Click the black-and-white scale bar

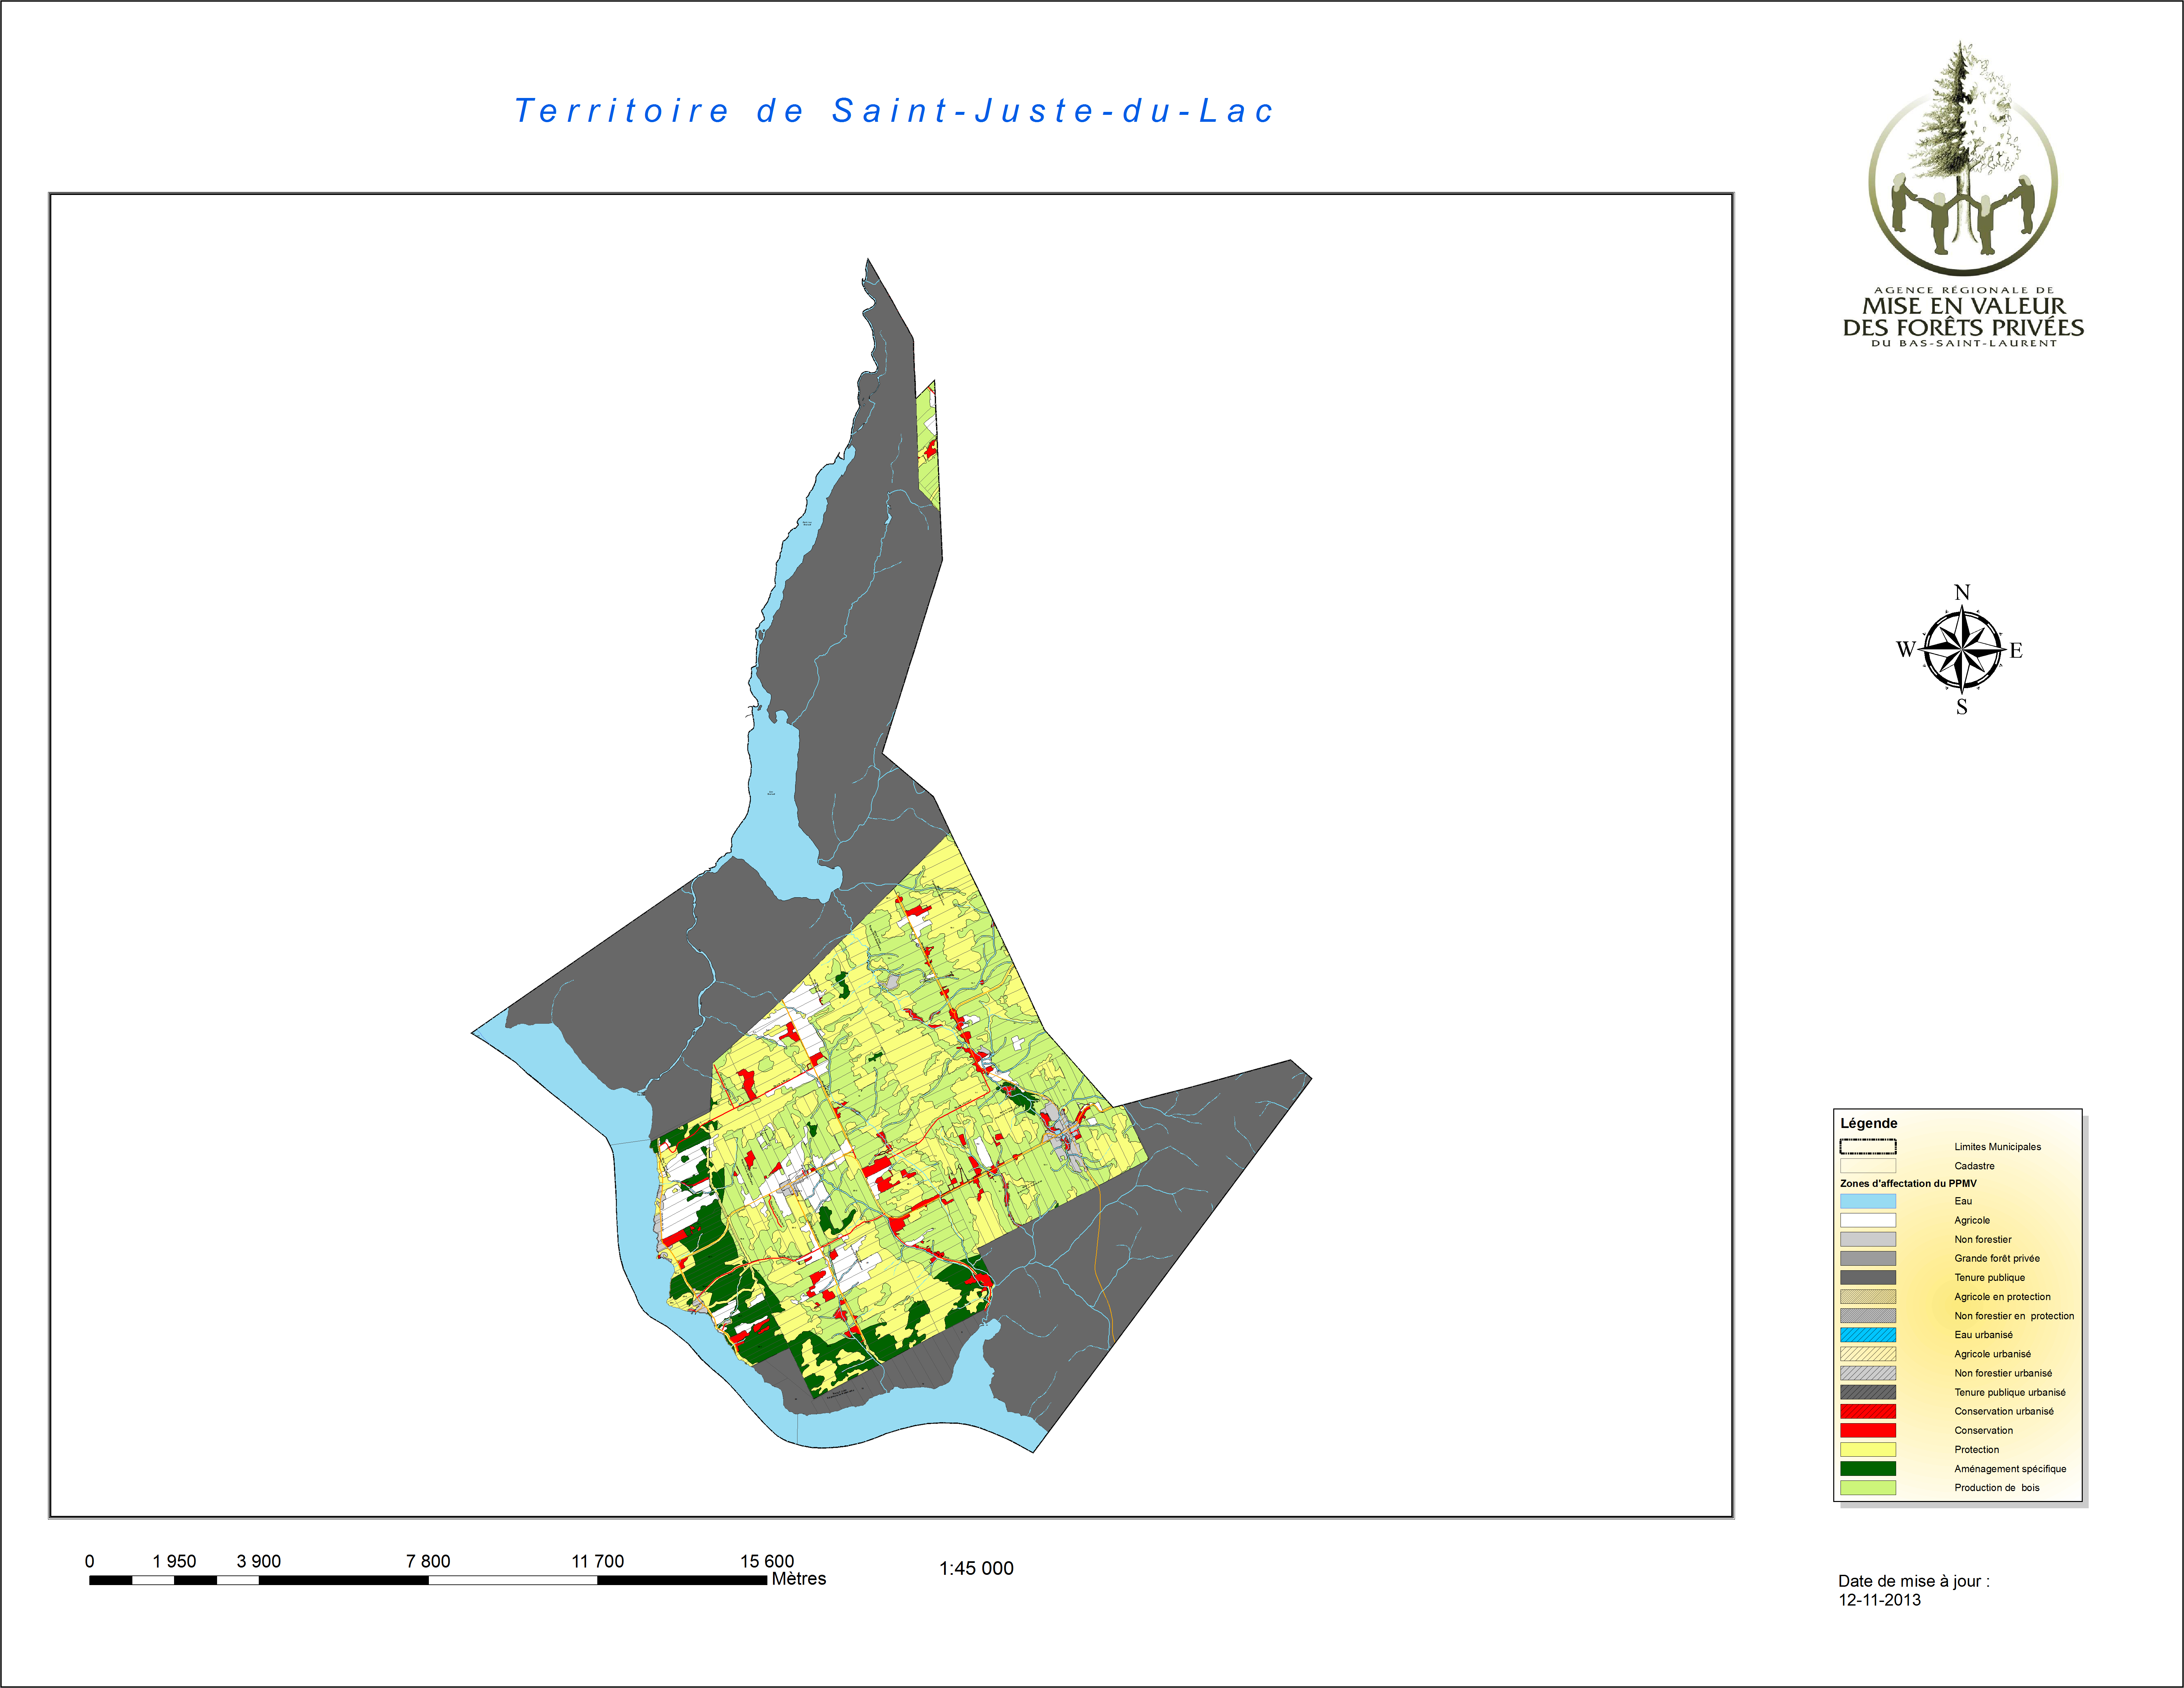point(428,1580)
